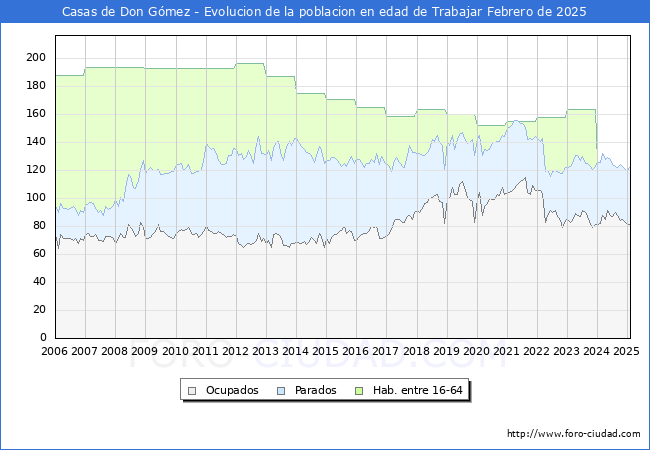650x450 pixels.
Task: Click the 2023 x-axis label
Action: pyautogui.click(x=566, y=351)
